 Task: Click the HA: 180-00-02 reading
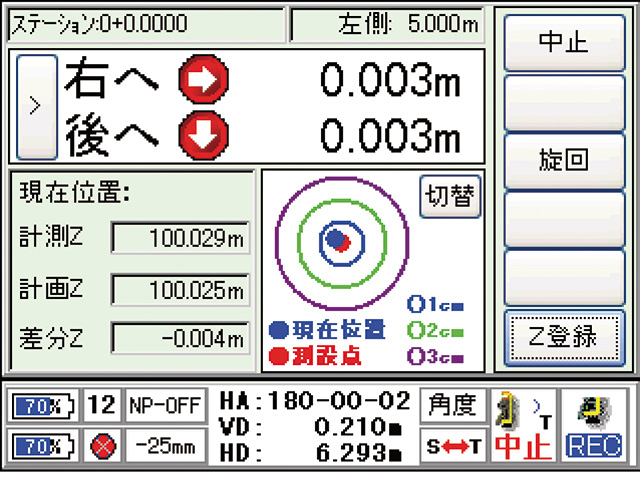(x=314, y=401)
